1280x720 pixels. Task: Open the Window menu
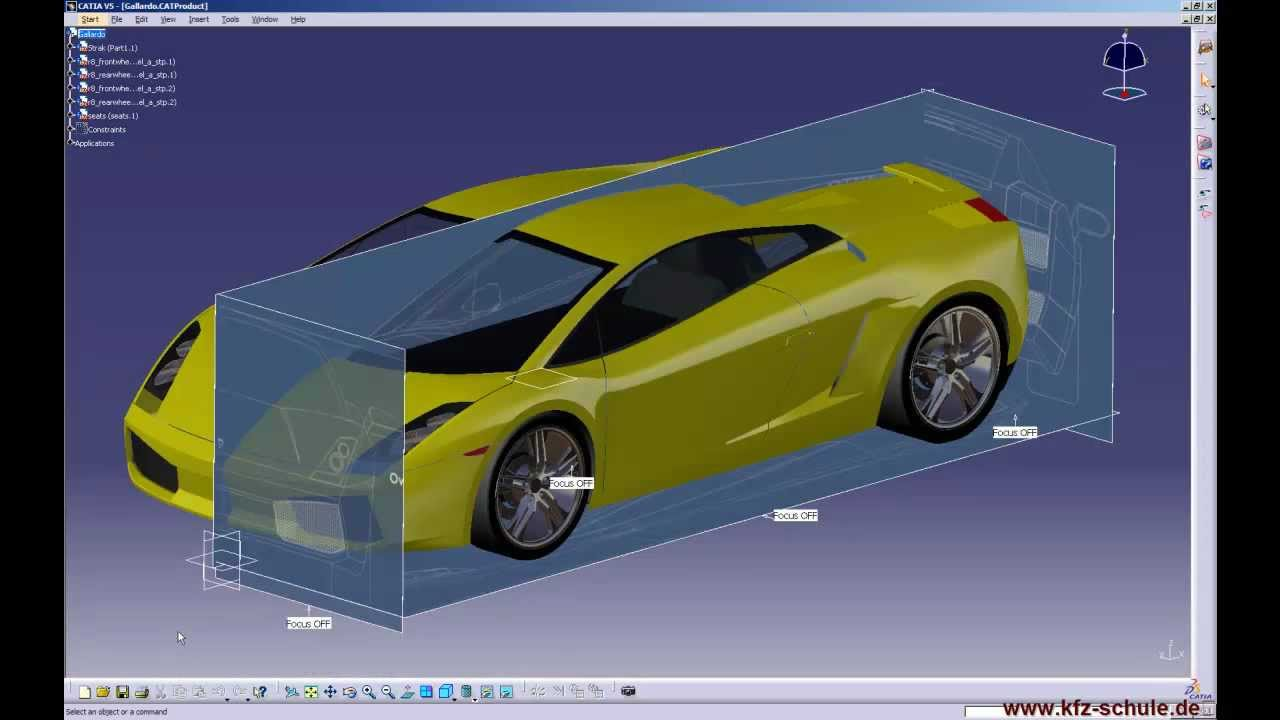pyautogui.click(x=265, y=19)
